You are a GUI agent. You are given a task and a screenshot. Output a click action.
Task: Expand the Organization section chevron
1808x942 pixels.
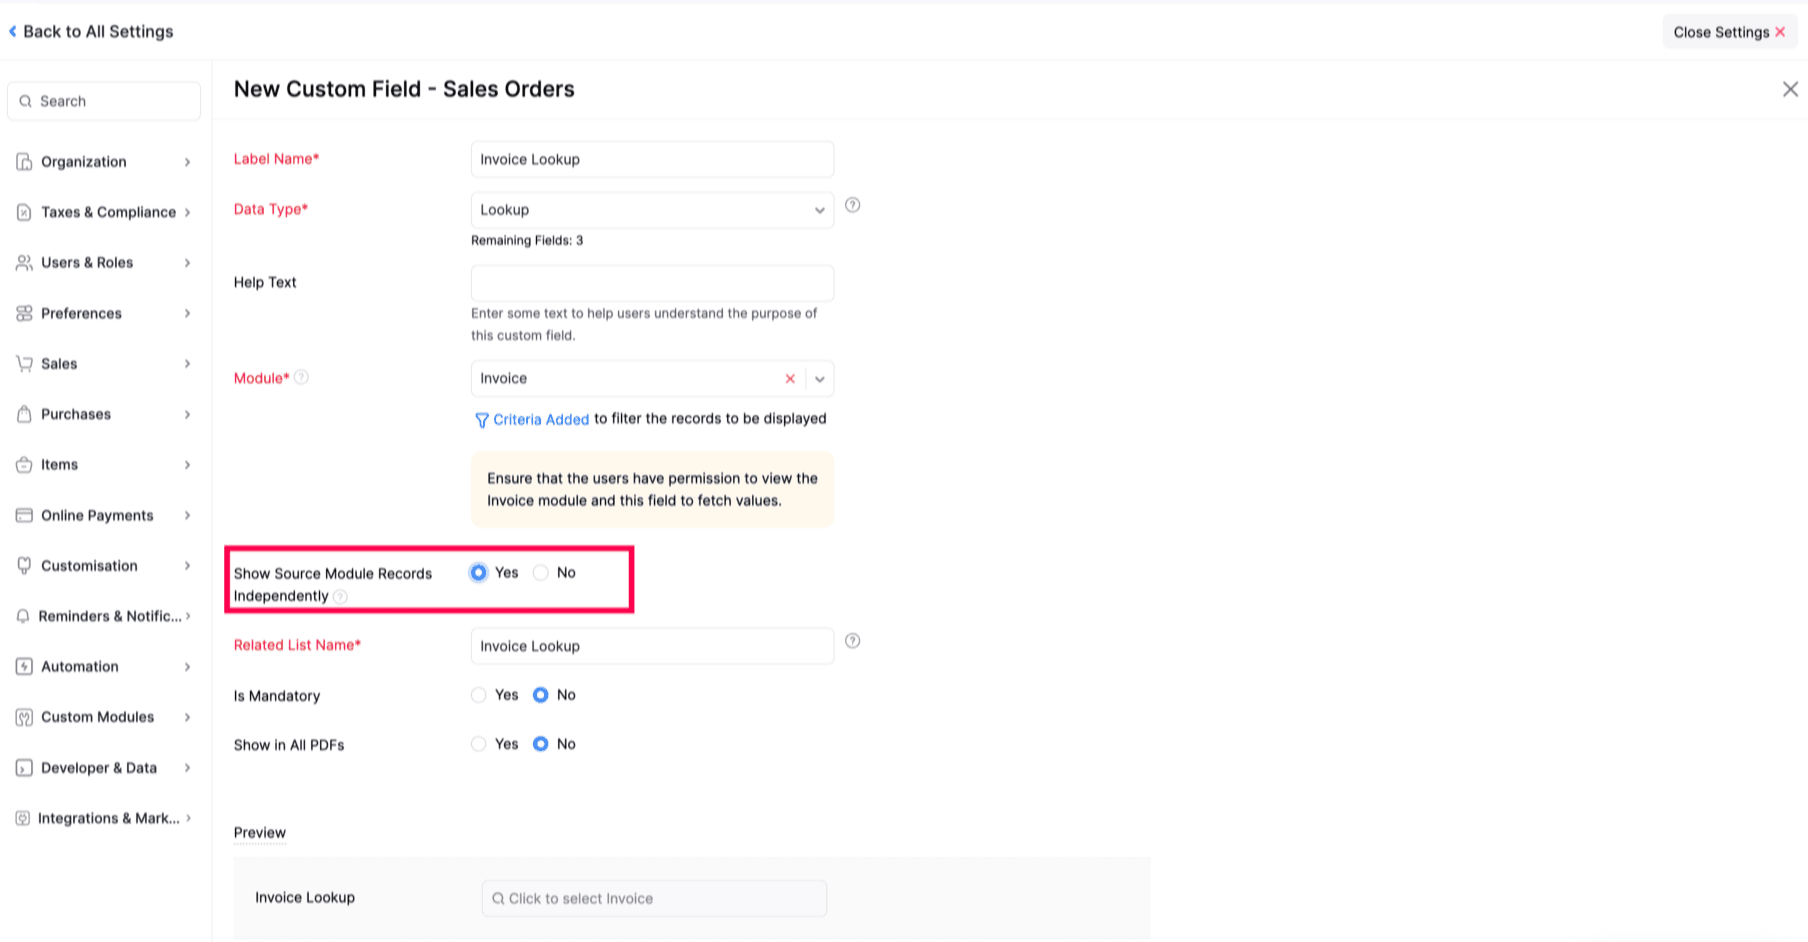187,162
